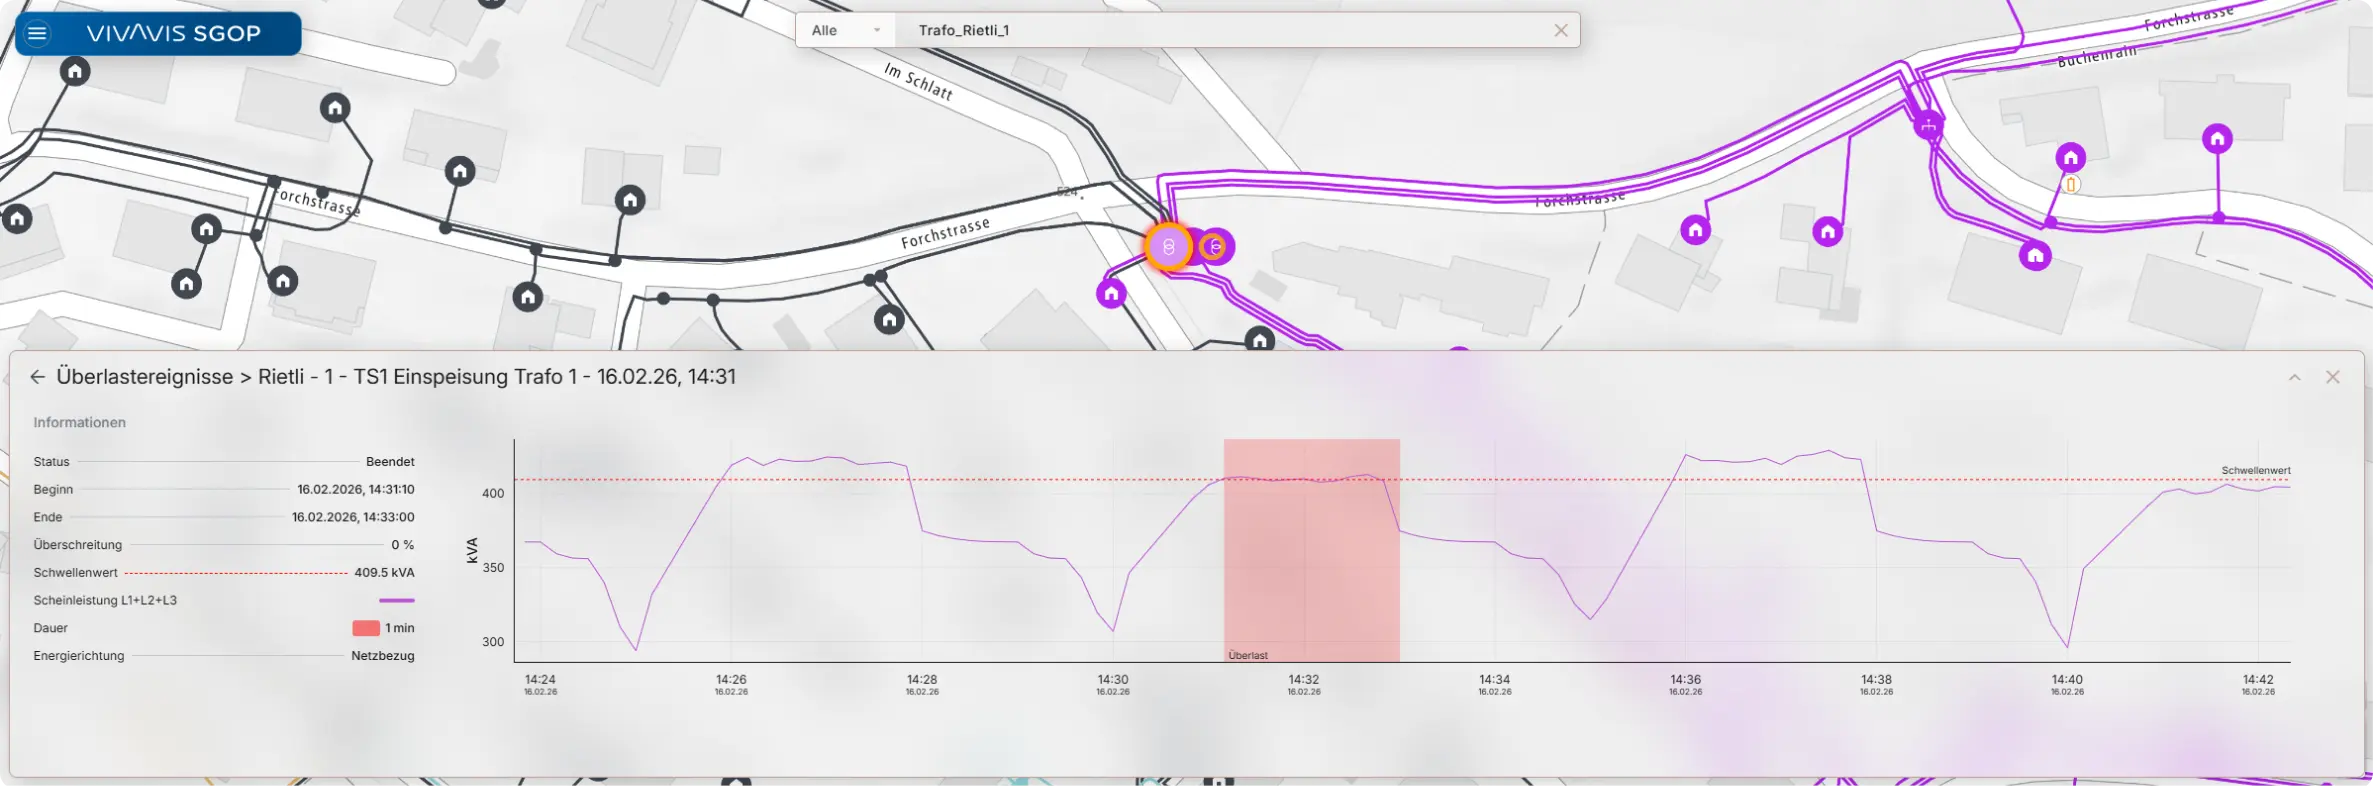
Task: Click the Dauer value '1 min'
Action: tap(400, 628)
